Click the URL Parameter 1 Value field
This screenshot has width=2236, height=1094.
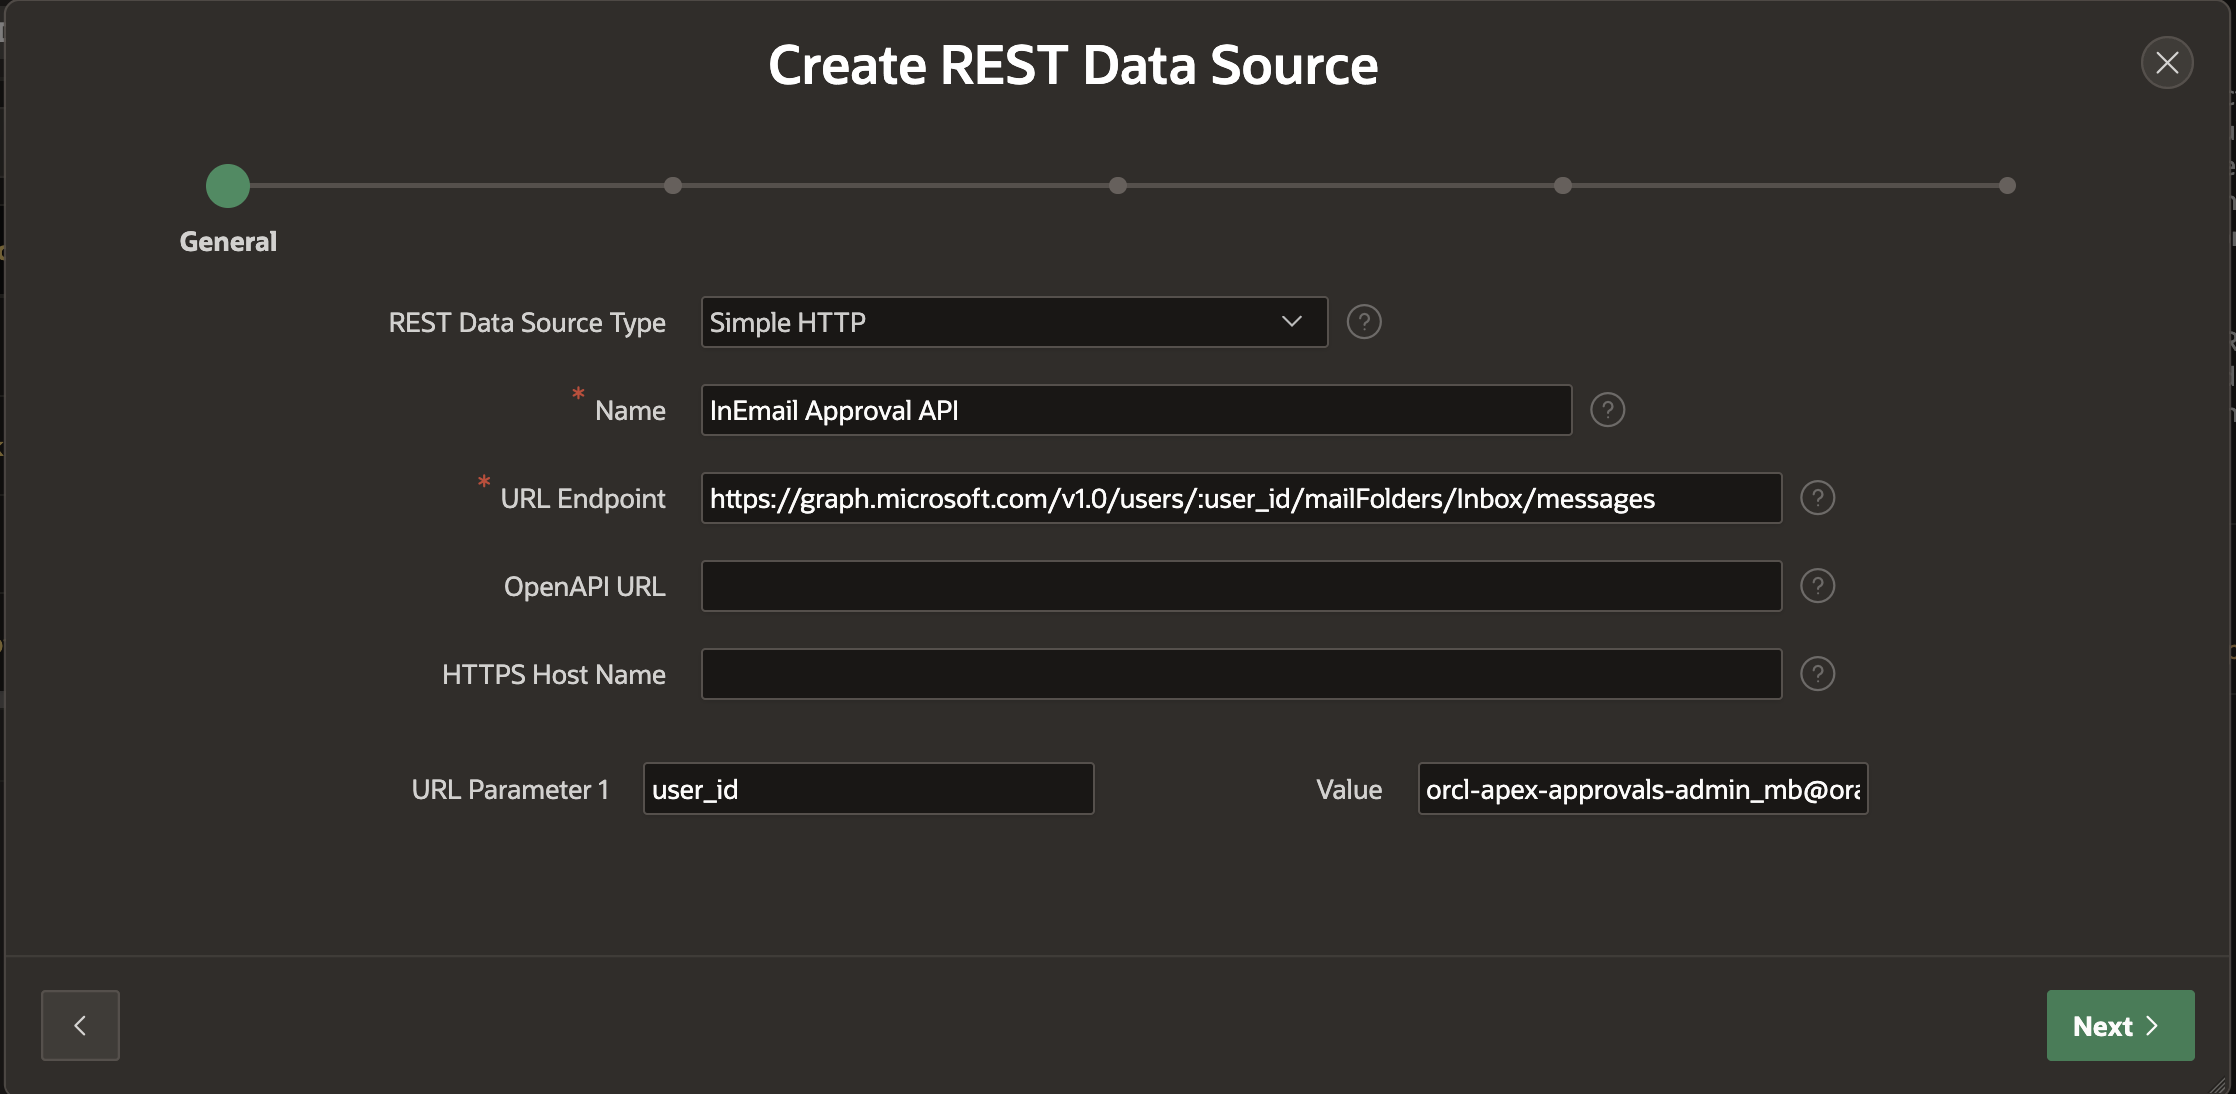pos(1642,789)
